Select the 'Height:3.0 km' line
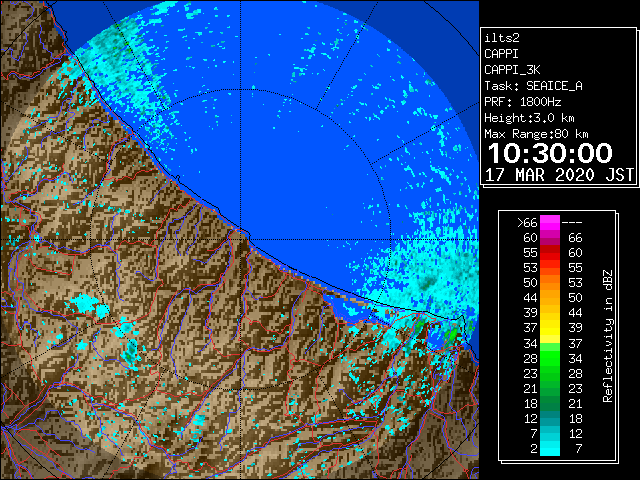640x480 pixels. (529, 118)
